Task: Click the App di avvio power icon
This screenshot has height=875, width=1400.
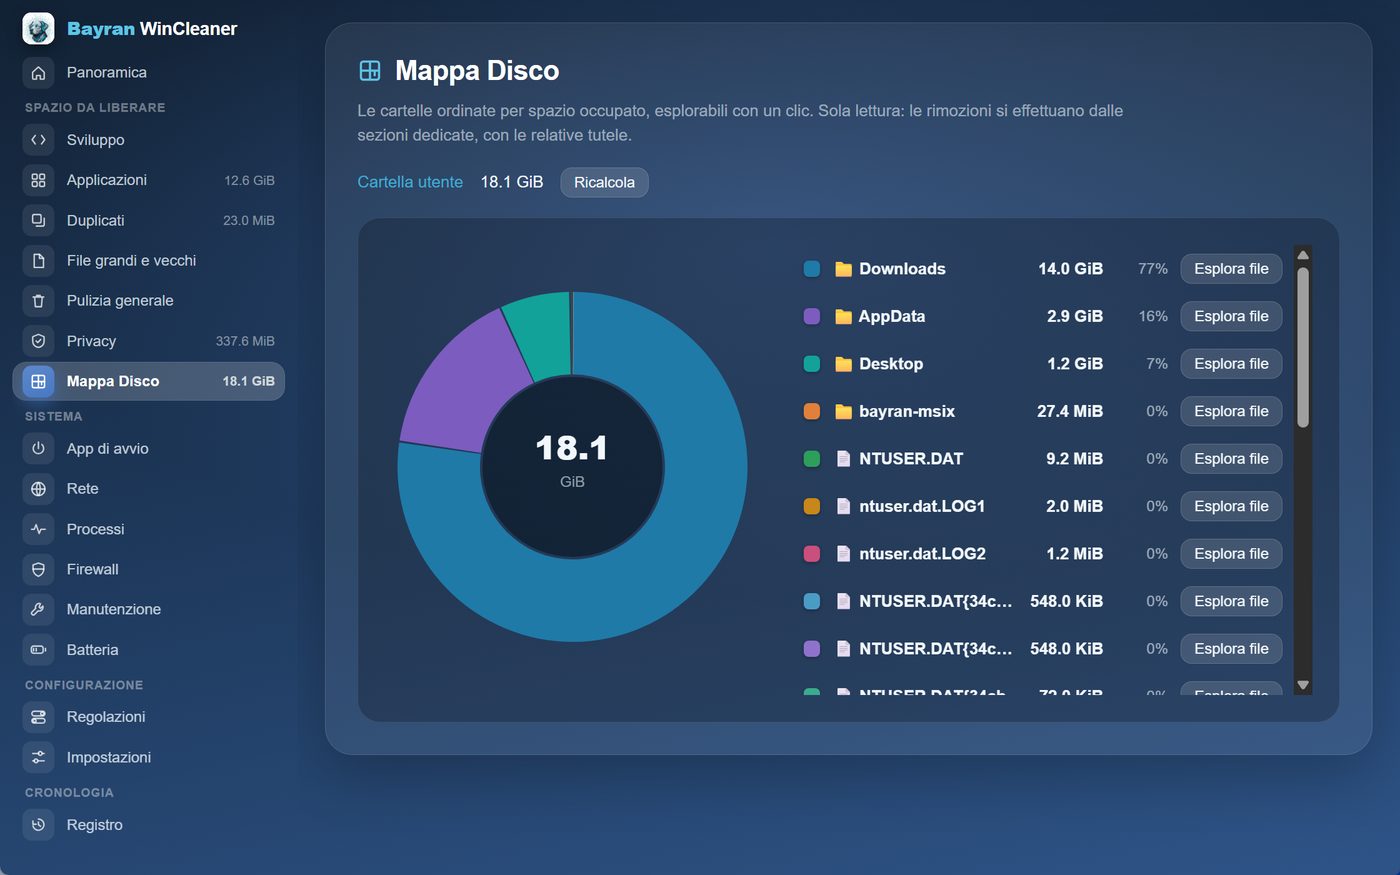Action: [38, 449]
